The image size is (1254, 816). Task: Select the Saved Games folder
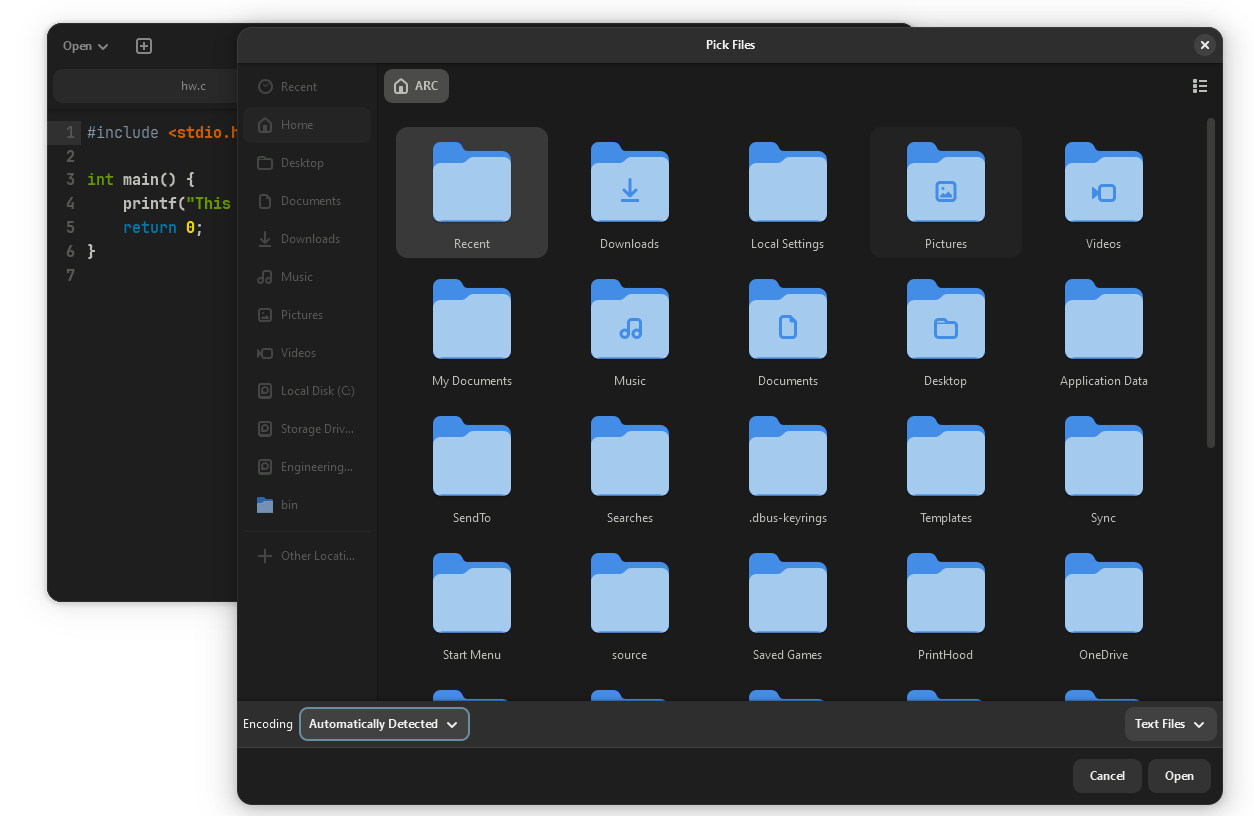pos(788,604)
